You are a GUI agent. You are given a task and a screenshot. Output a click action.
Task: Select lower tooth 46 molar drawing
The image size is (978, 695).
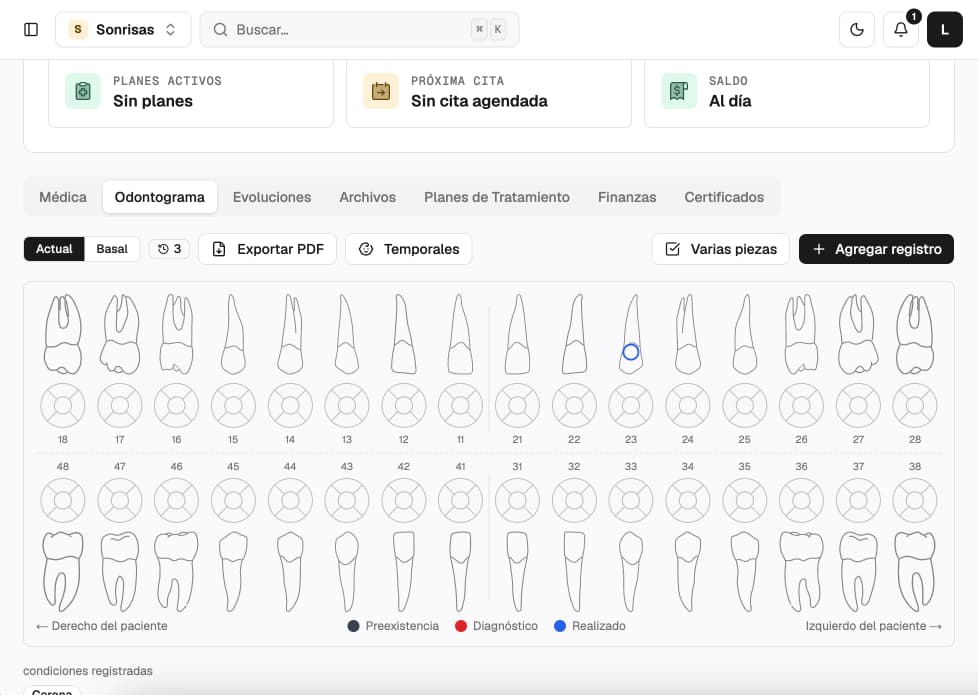pyautogui.click(x=177, y=571)
